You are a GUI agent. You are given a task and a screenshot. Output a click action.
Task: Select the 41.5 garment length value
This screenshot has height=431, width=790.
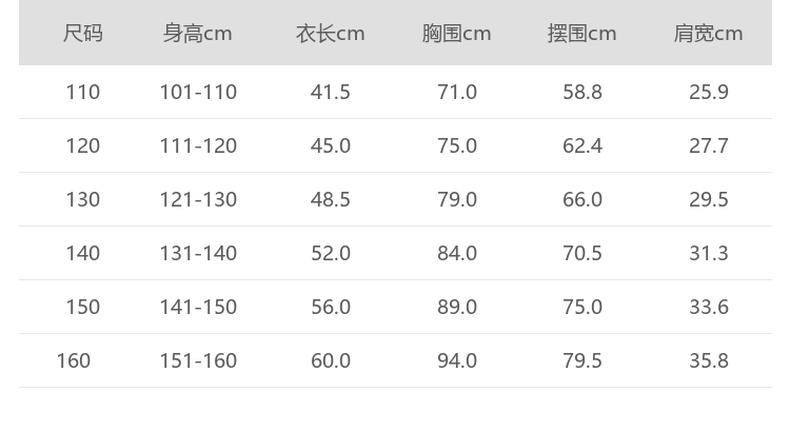click(x=331, y=92)
